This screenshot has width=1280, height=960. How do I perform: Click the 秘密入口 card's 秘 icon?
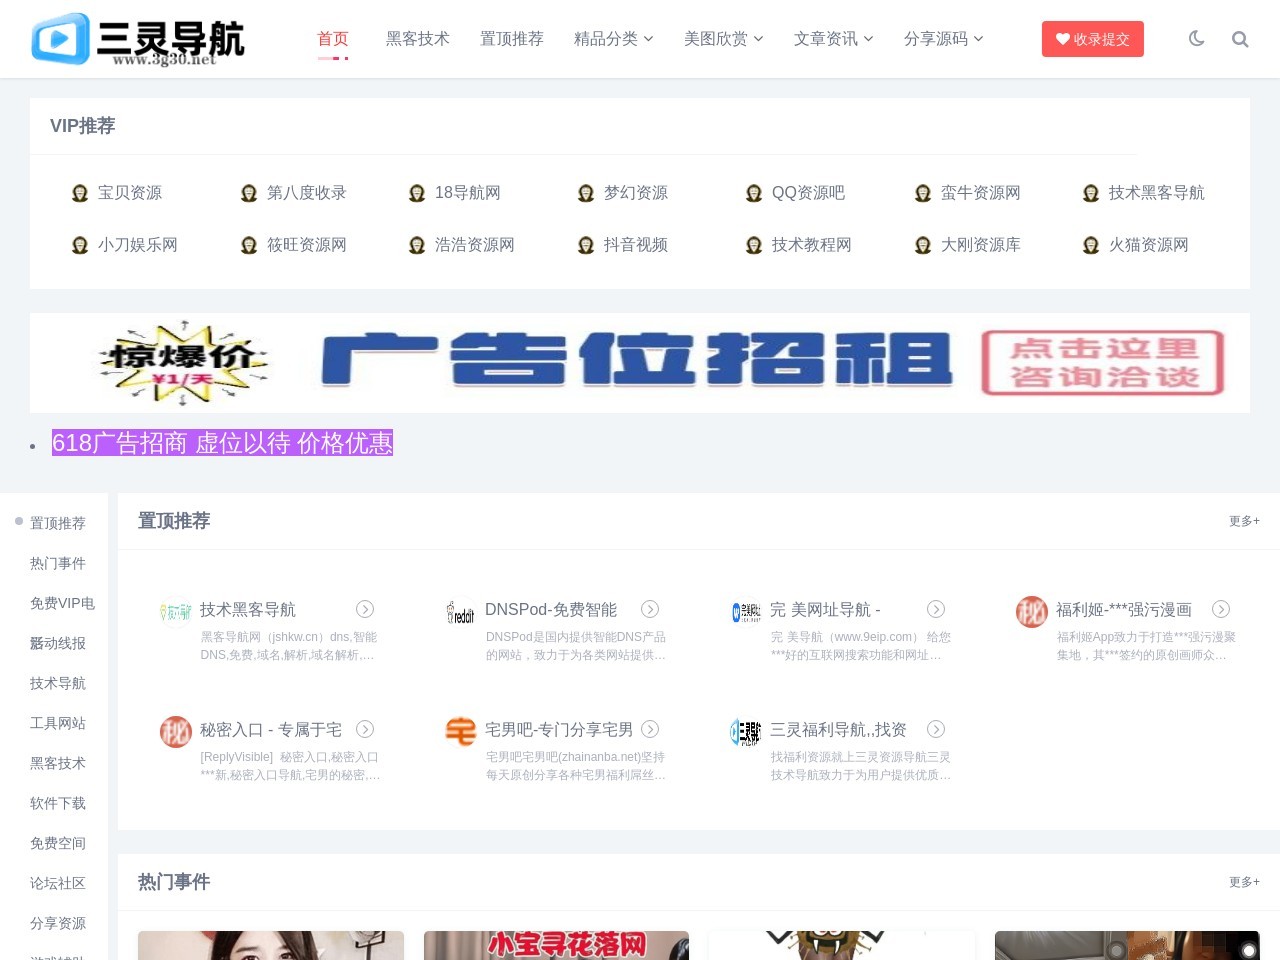pos(175,732)
